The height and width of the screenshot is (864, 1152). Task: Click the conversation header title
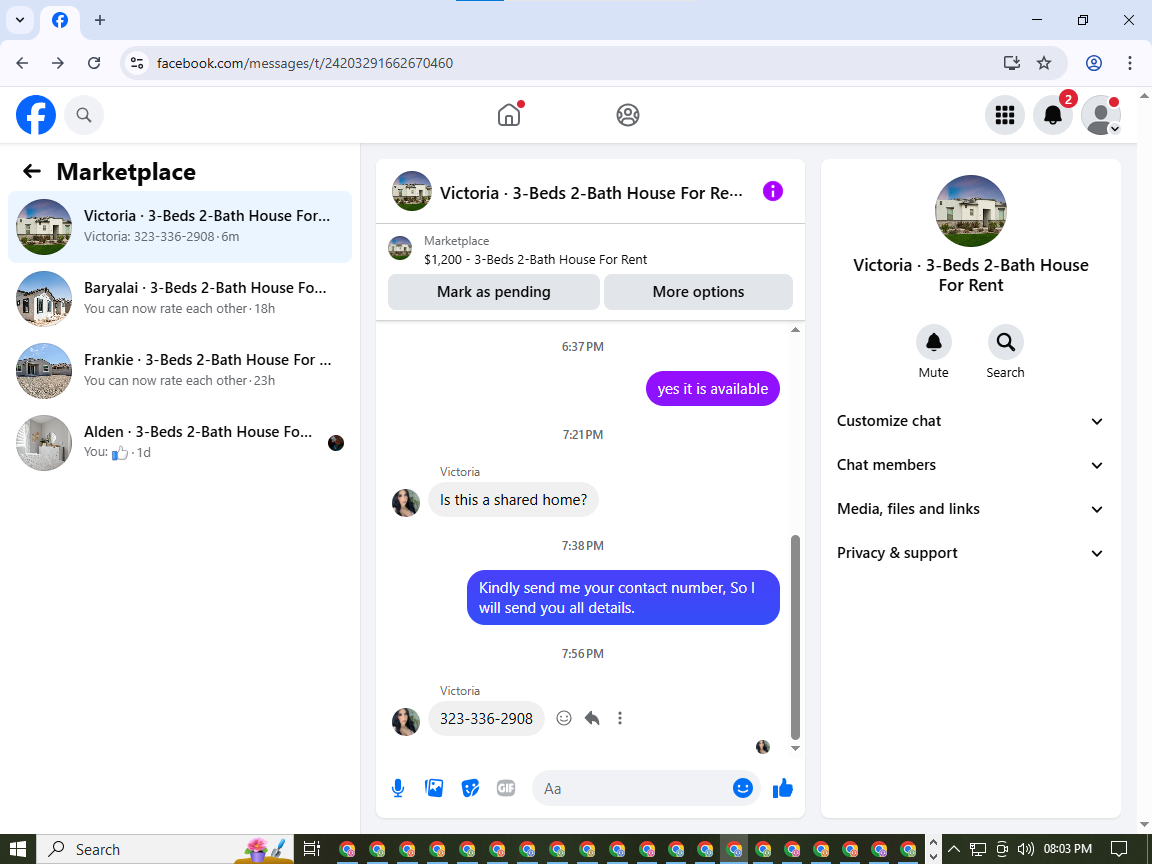pyautogui.click(x=591, y=193)
